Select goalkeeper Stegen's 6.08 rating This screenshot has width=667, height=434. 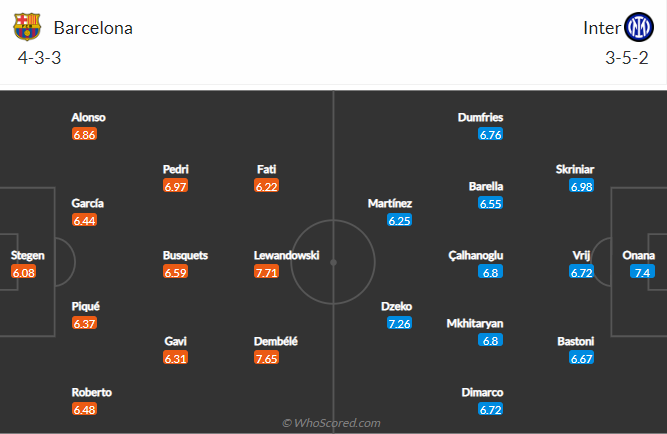pos(23,272)
